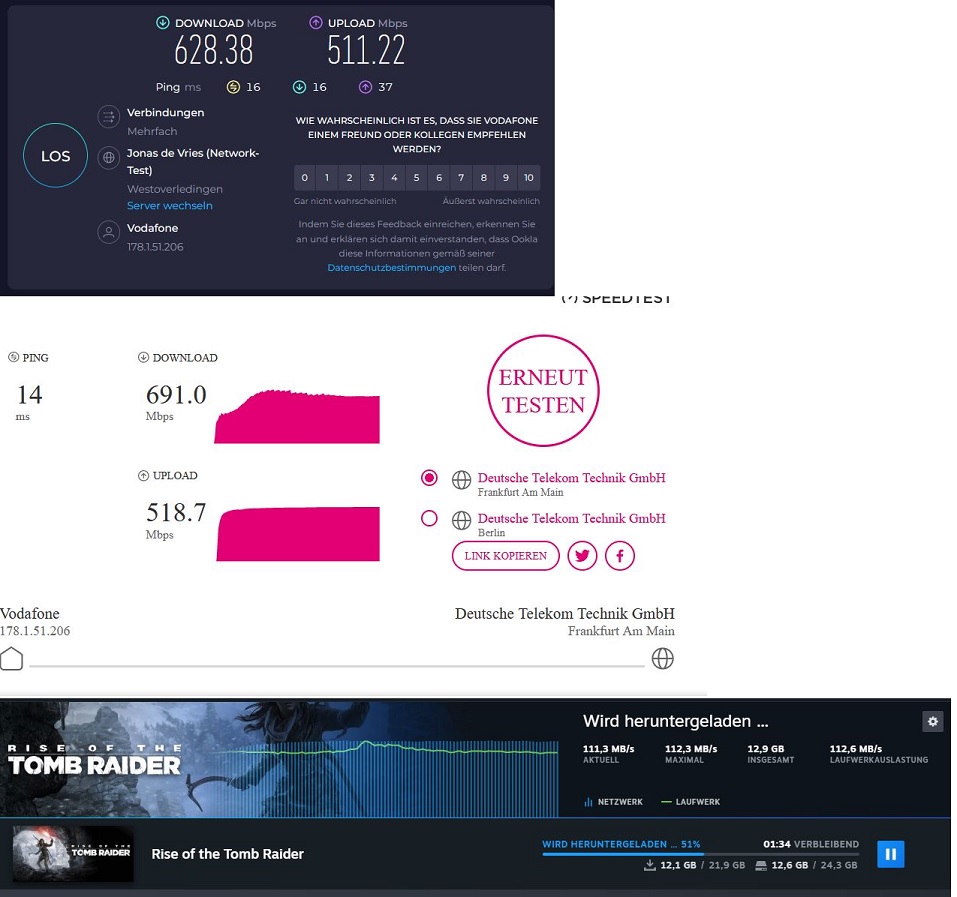Click the globe icon beside Jonas de Vries

(x=109, y=157)
